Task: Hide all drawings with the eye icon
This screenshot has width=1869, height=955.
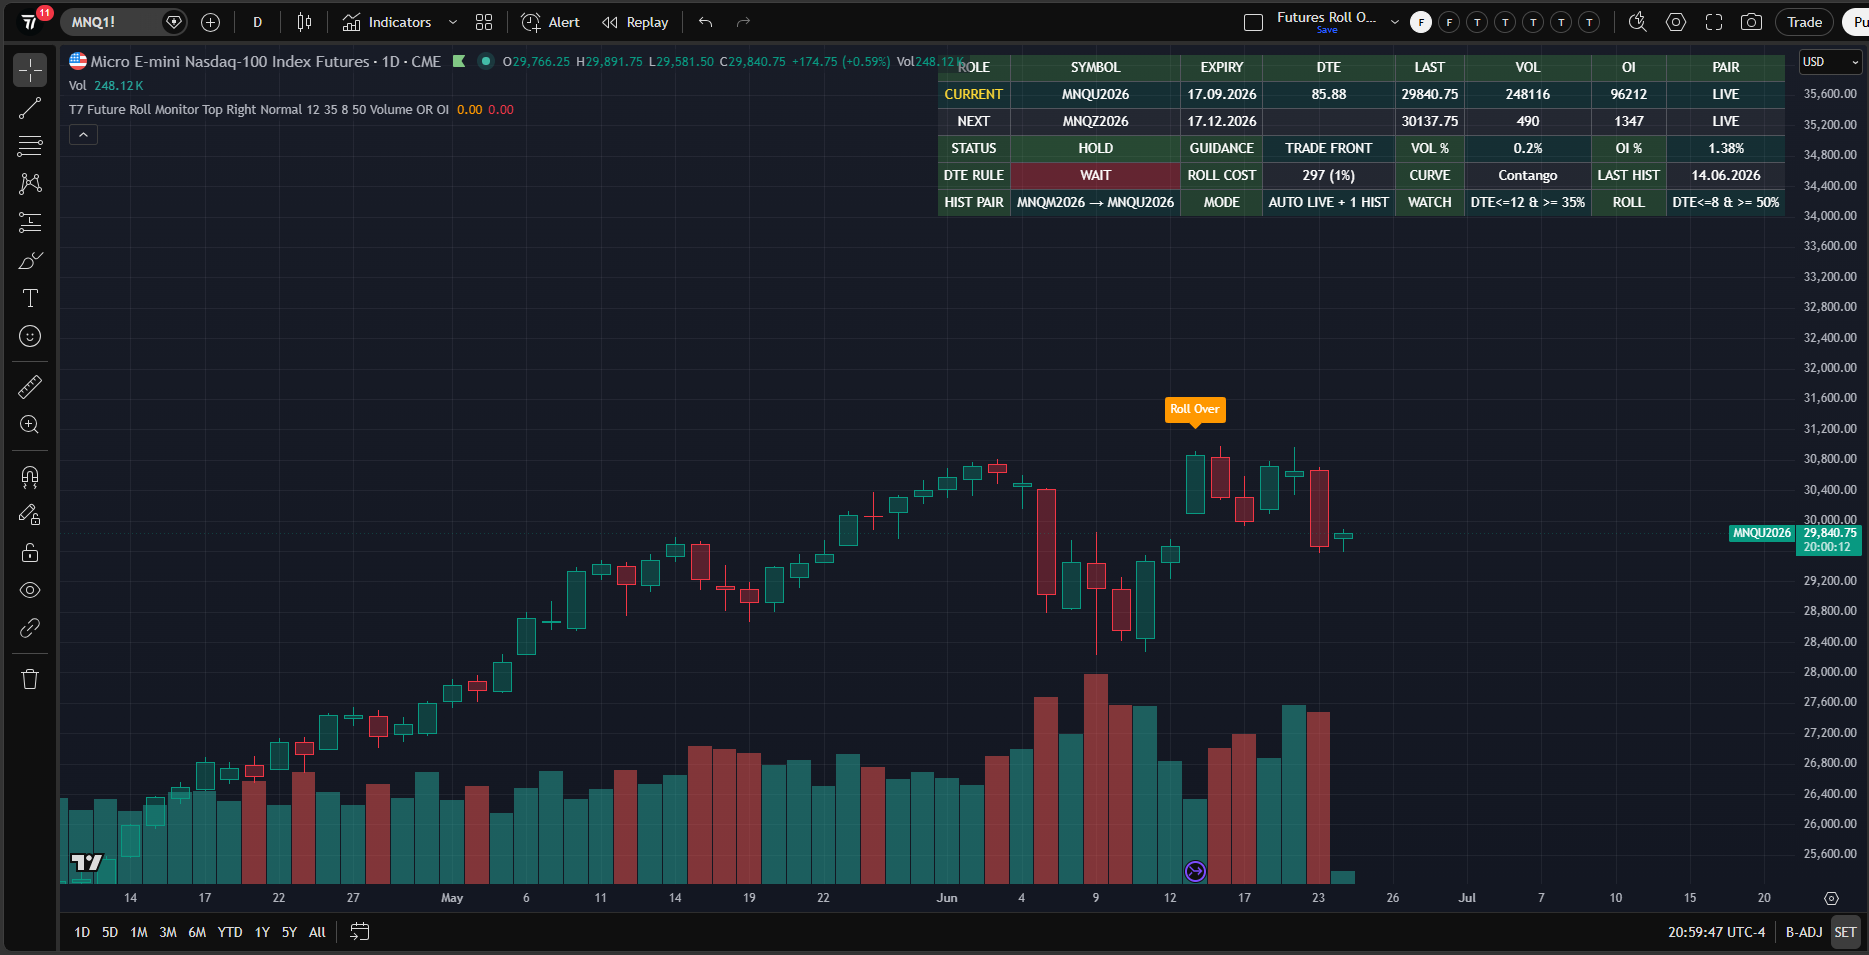Action: click(x=30, y=590)
